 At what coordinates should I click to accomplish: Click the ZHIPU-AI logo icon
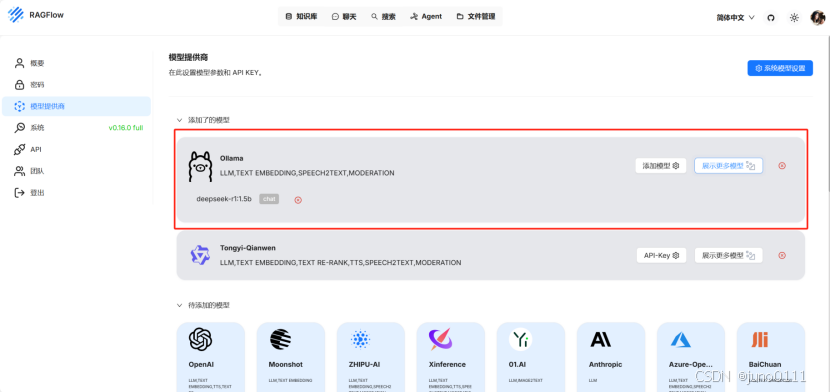point(360,339)
